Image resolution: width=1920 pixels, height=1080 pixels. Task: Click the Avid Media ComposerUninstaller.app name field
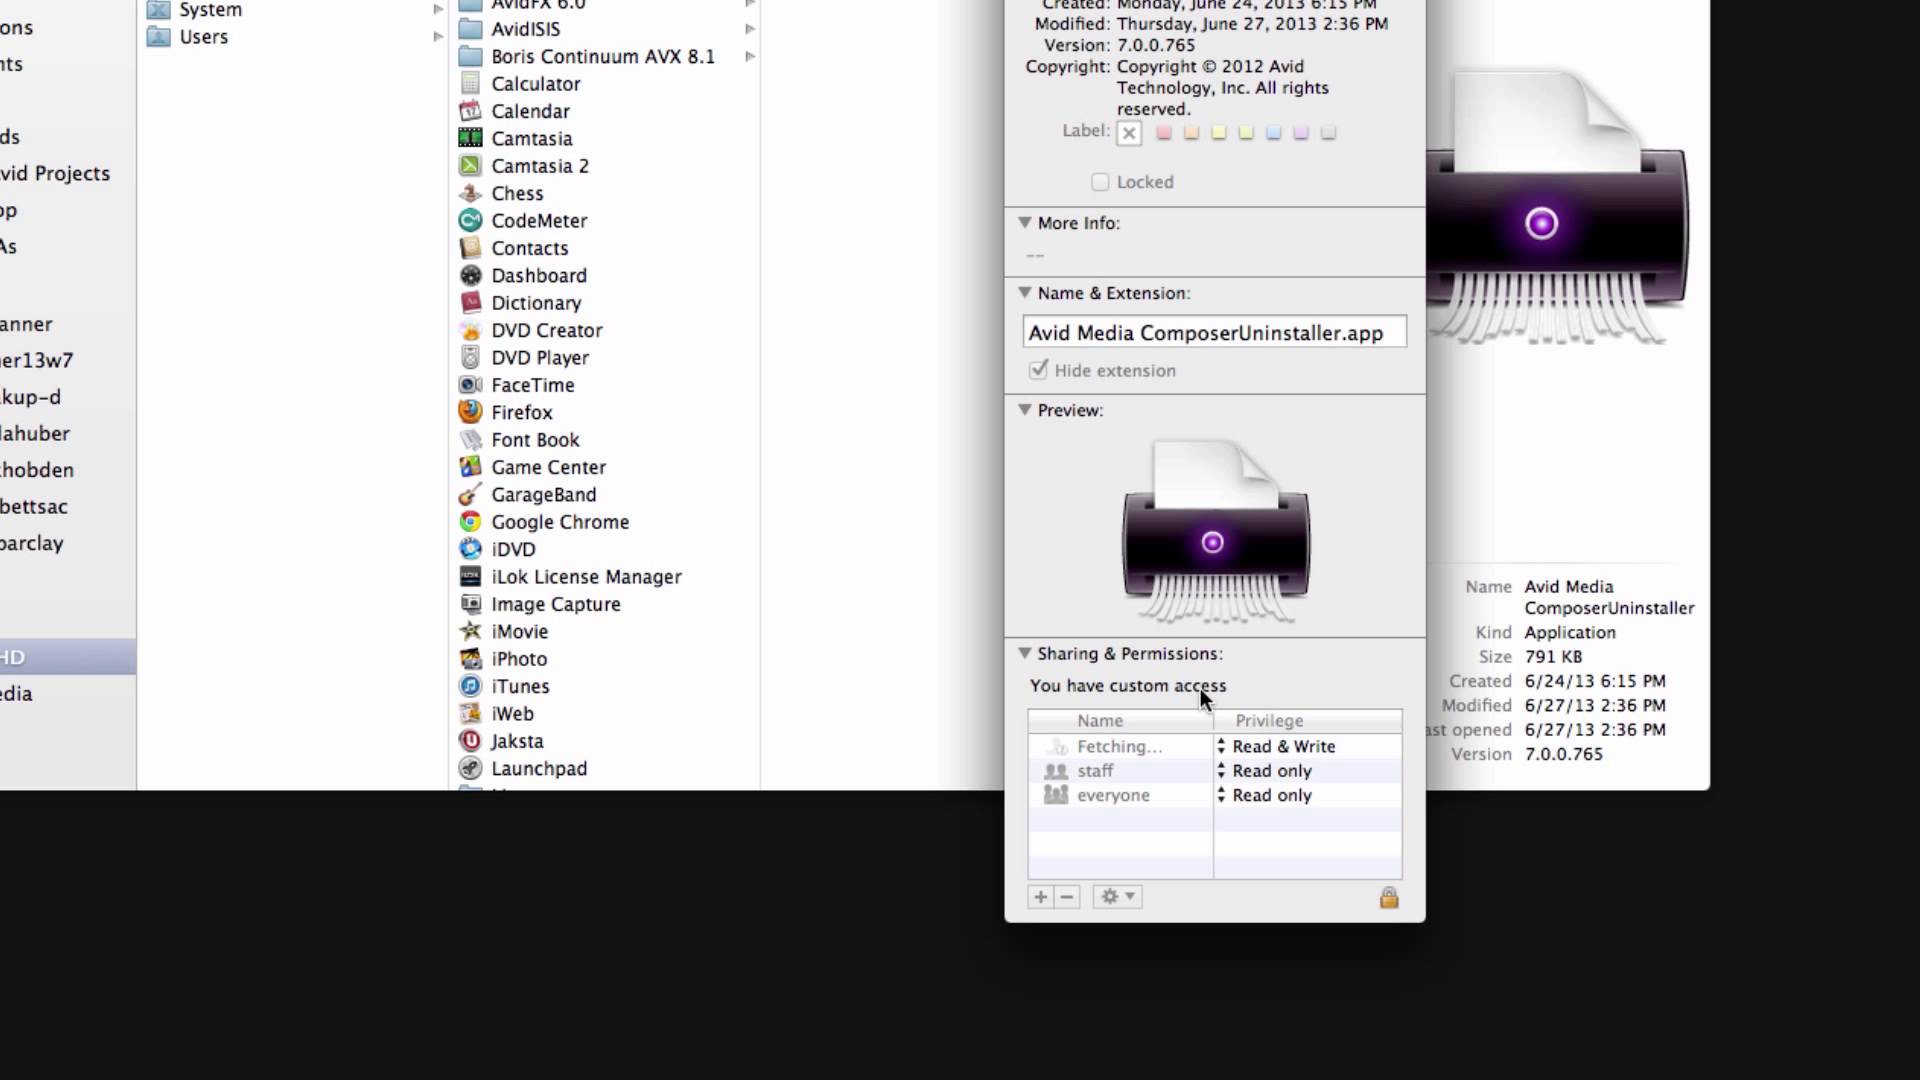click(1214, 332)
